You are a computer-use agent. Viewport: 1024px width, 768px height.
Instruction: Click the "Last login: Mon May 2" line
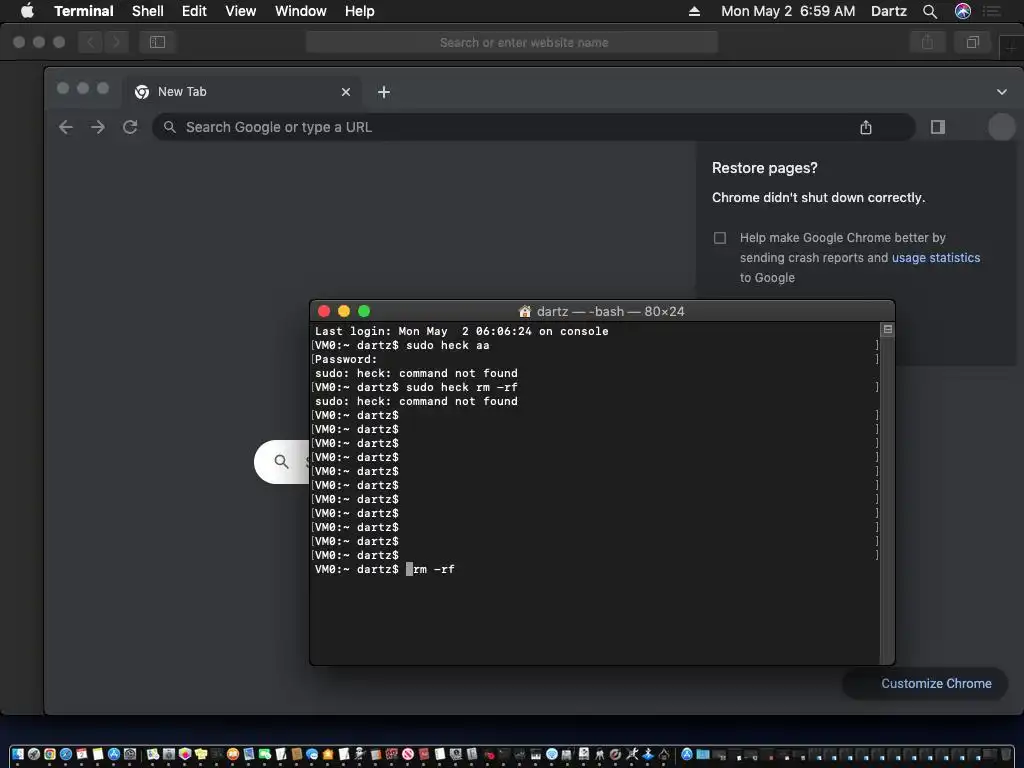pyautogui.click(x=462, y=331)
